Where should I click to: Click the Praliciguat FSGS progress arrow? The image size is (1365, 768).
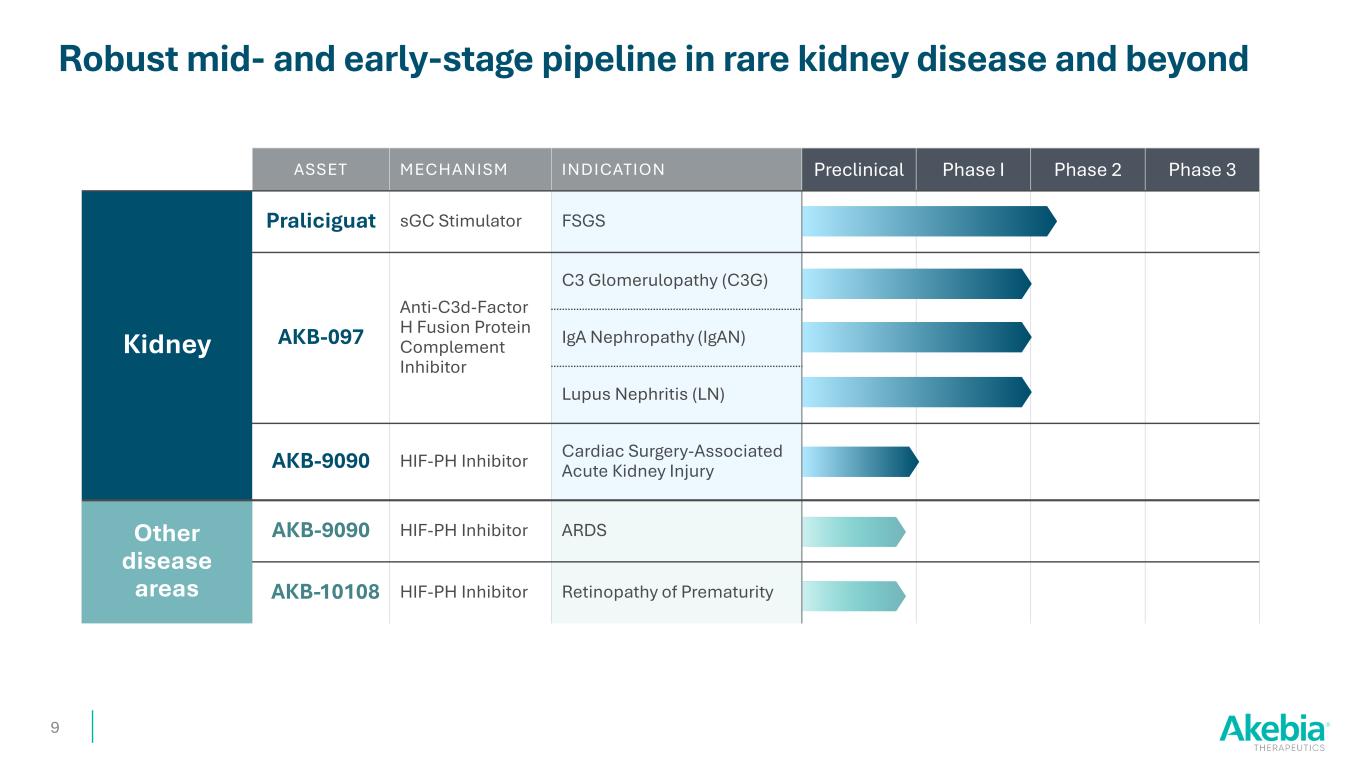tap(928, 221)
